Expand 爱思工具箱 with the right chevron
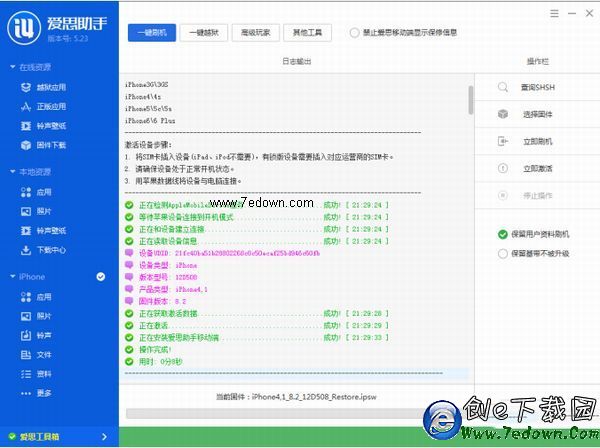The image size is (600, 448). point(104,437)
